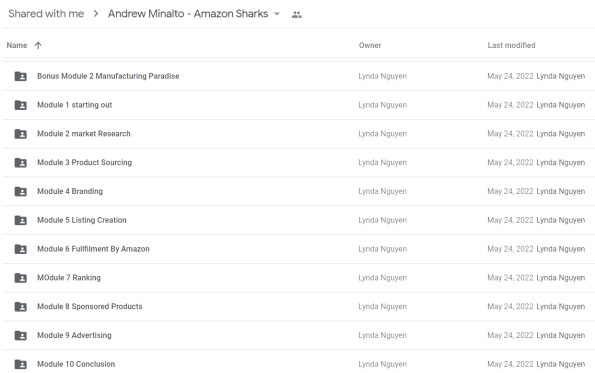Toggle the Name sort direction arrow
This screenshot has width=595, height=373.
point(38,46)
